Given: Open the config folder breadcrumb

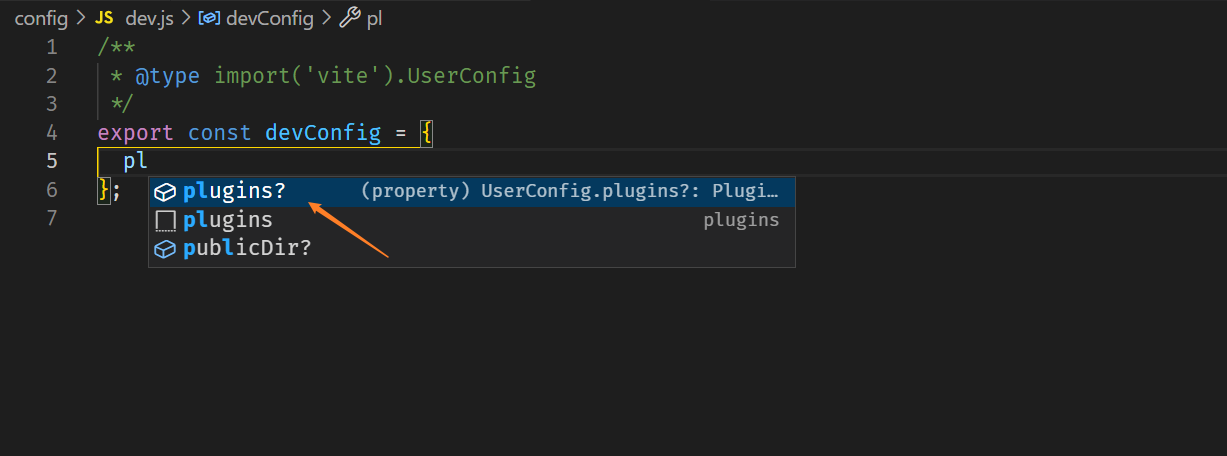Looking at the screenshot, I should [41, 17].
